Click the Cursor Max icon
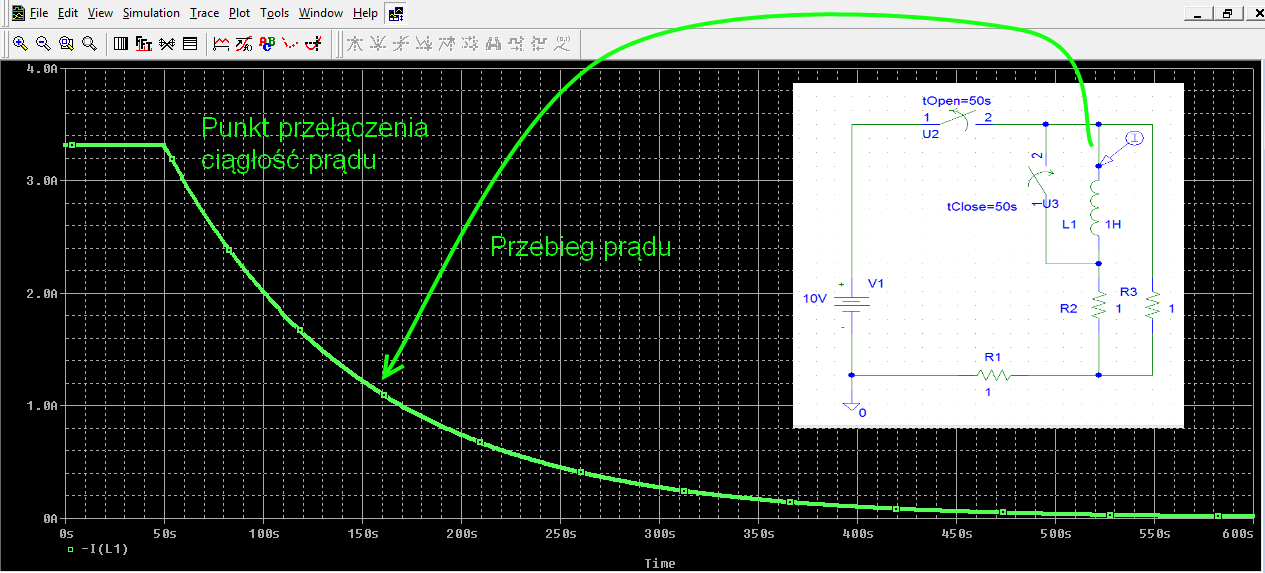The image size is (1265, 573). click(447, 43)
